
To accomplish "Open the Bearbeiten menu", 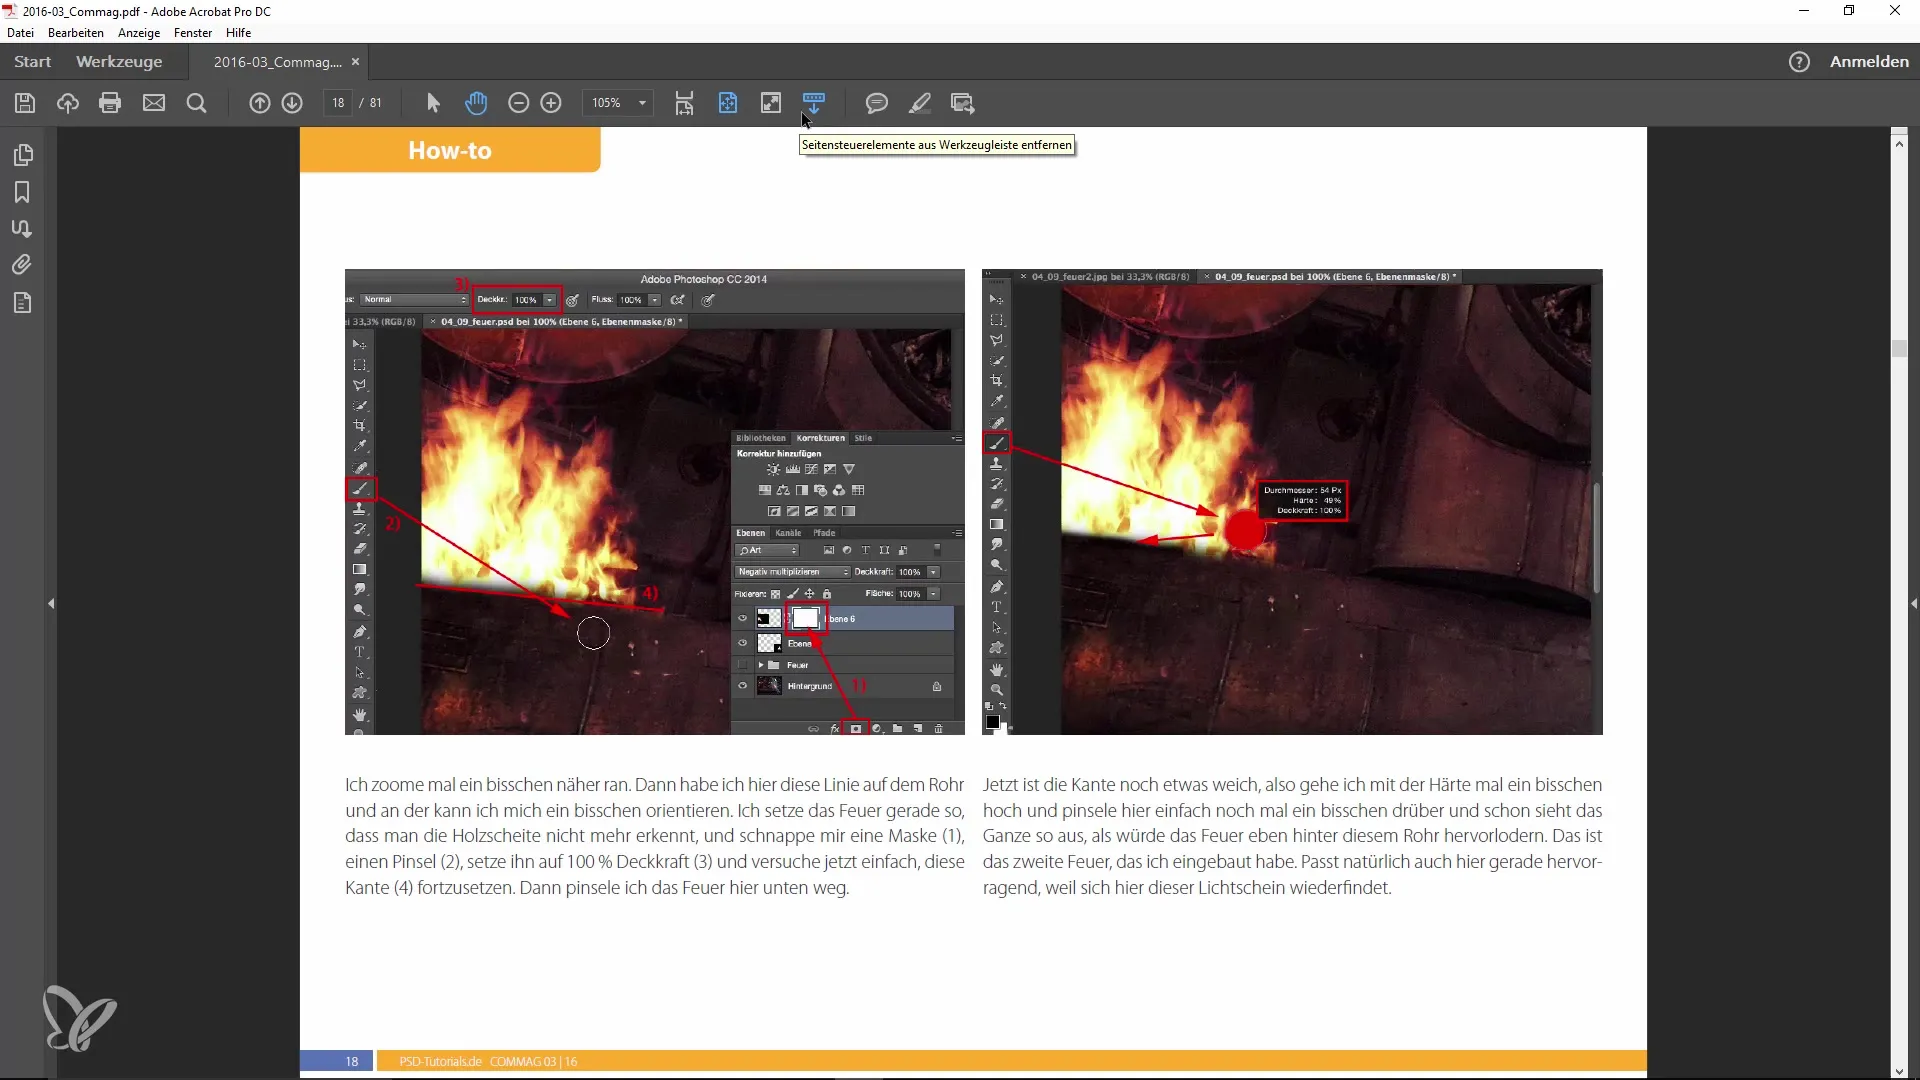I will (x=76, y=33).
